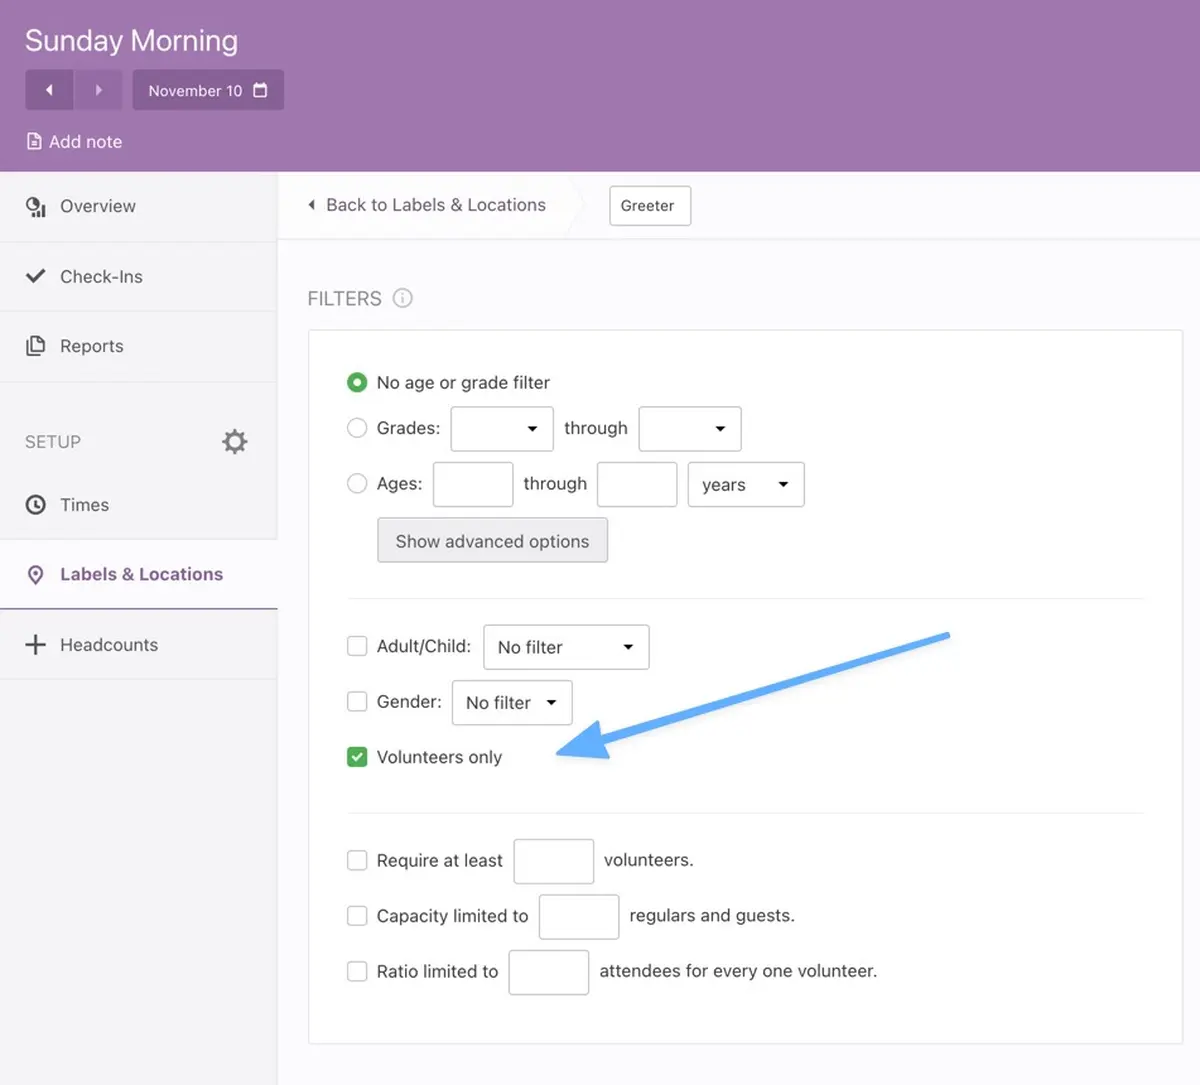Click the Reports documents icon
This screenshot has height=1085, width=1200.
point(36,346)
